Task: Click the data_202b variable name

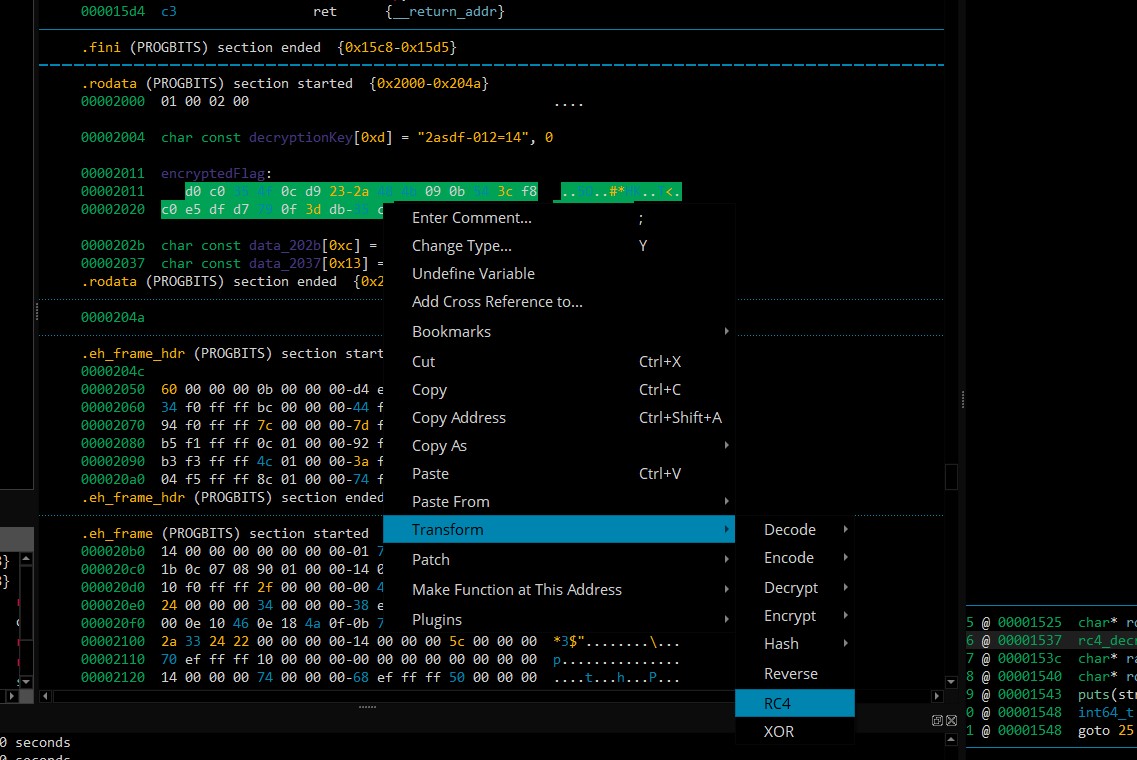Action: tap(285, 245)
